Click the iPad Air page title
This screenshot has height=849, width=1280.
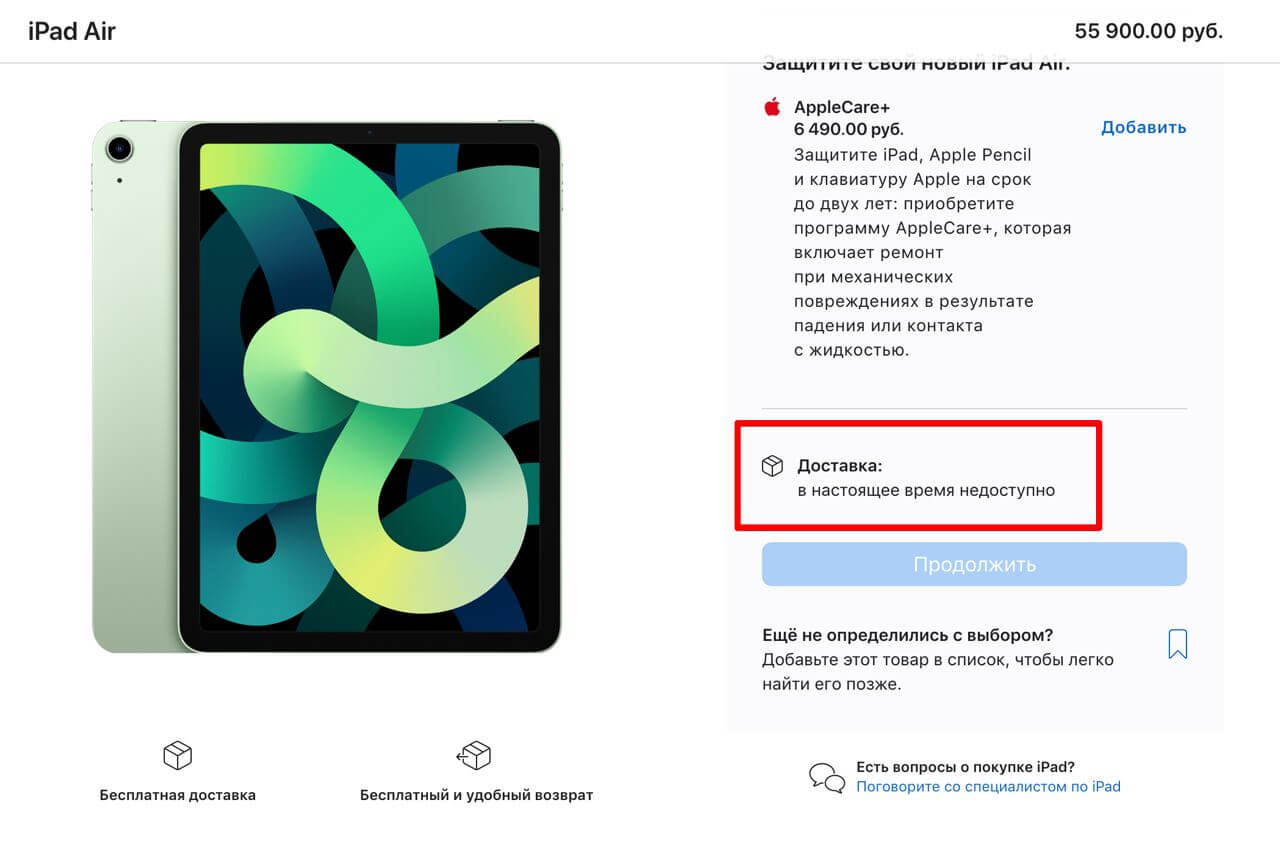coord(71,31)
